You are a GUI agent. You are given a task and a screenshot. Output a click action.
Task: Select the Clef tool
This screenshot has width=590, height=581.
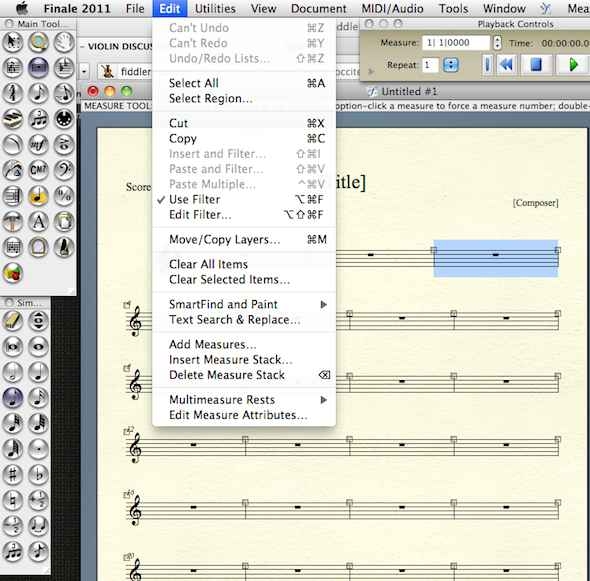pos(13,93)
